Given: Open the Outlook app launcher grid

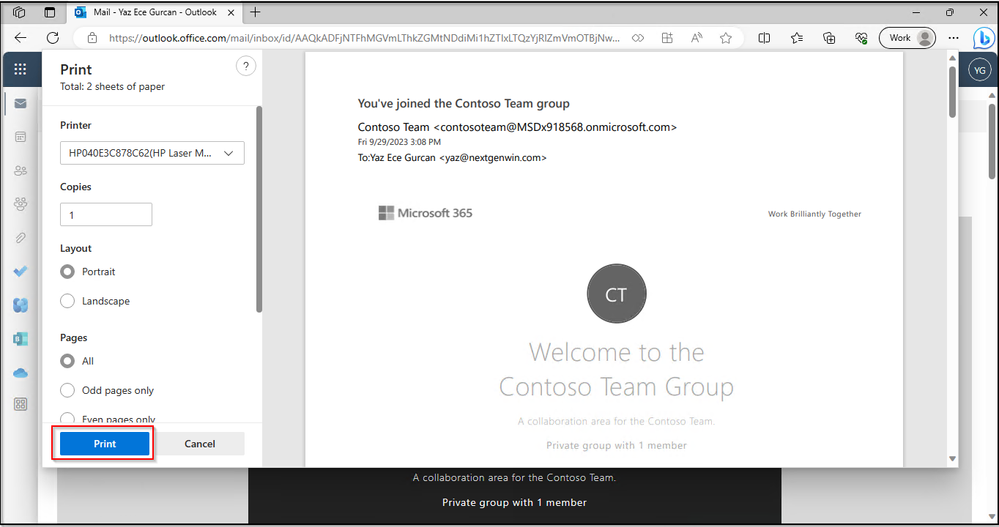Looking at the screenshot, I should coord(20,69).
